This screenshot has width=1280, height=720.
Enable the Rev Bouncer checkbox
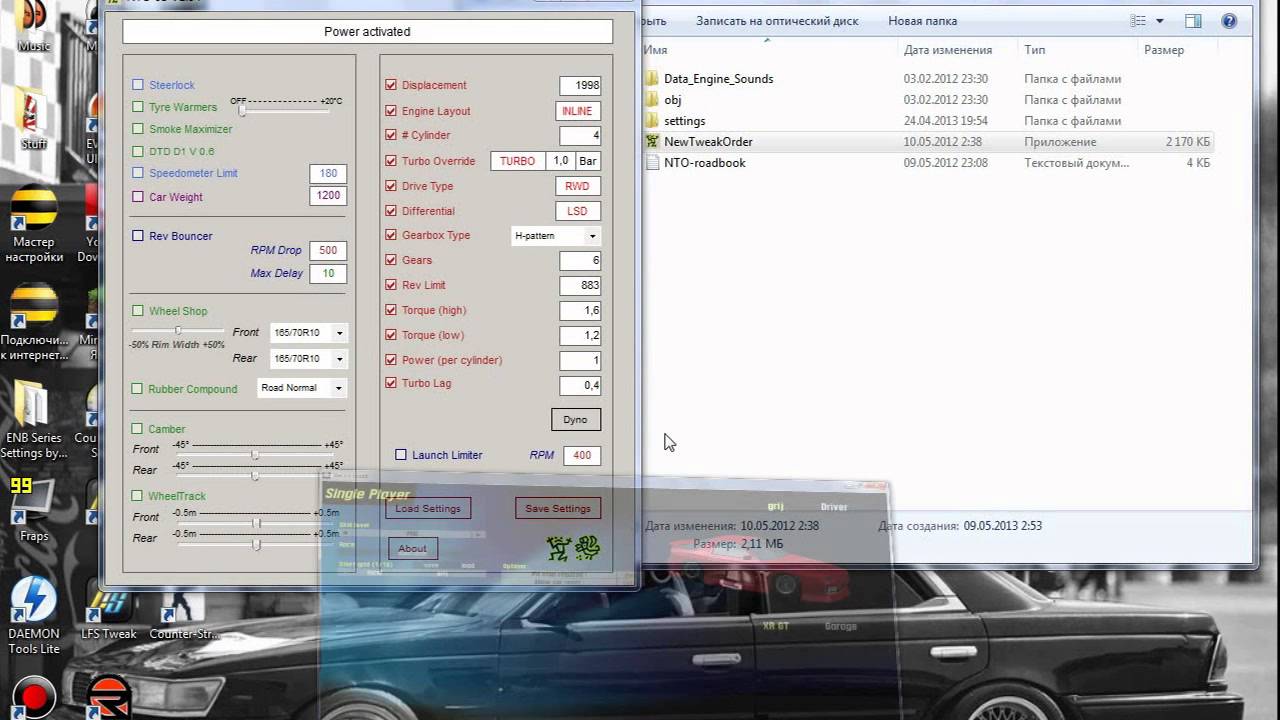click(x=138, y=236)
